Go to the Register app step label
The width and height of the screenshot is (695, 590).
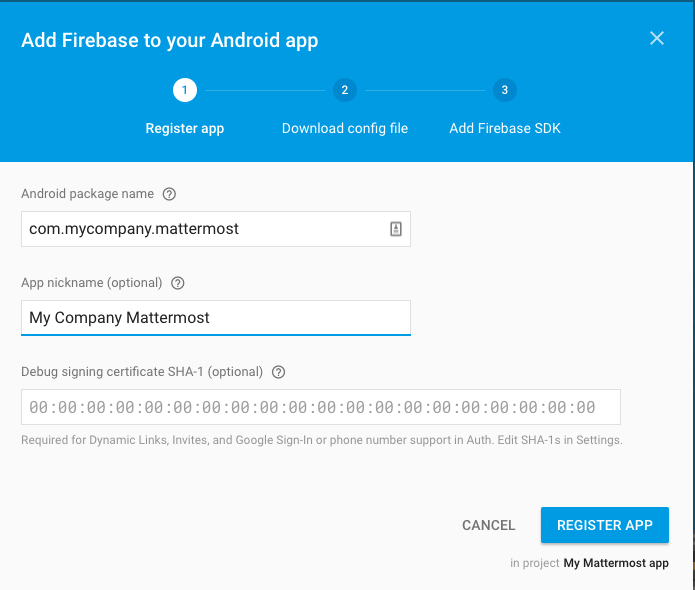pos(185,128)
